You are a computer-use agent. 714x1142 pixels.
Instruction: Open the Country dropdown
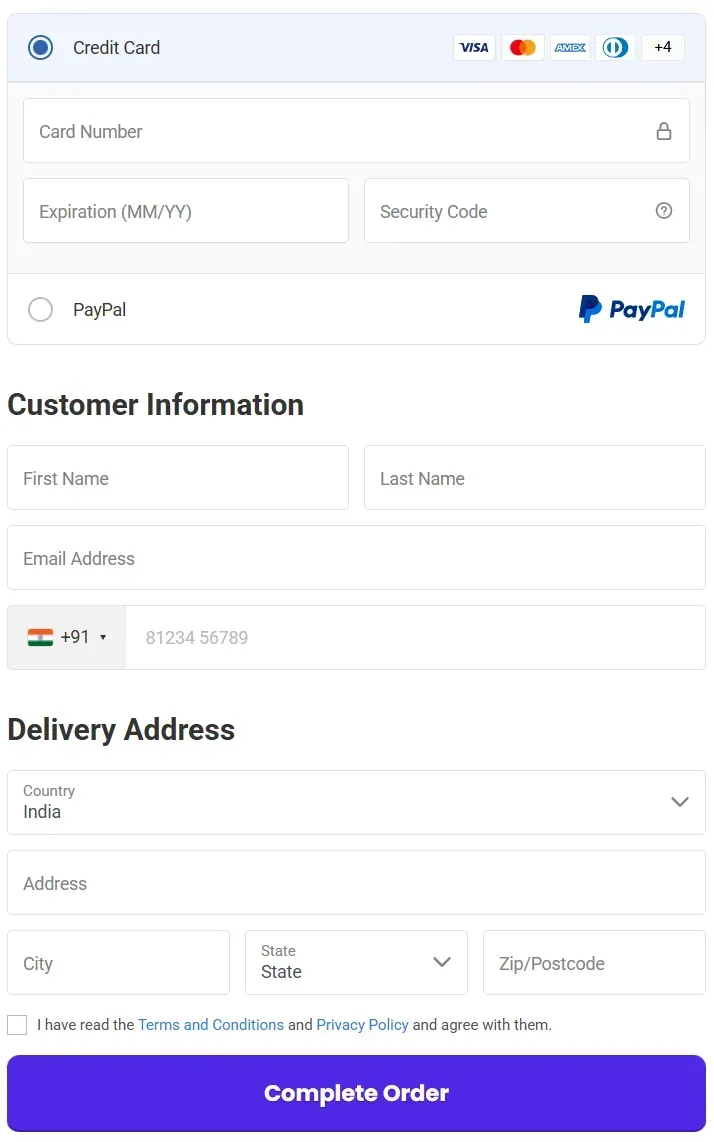click(680, 802)
